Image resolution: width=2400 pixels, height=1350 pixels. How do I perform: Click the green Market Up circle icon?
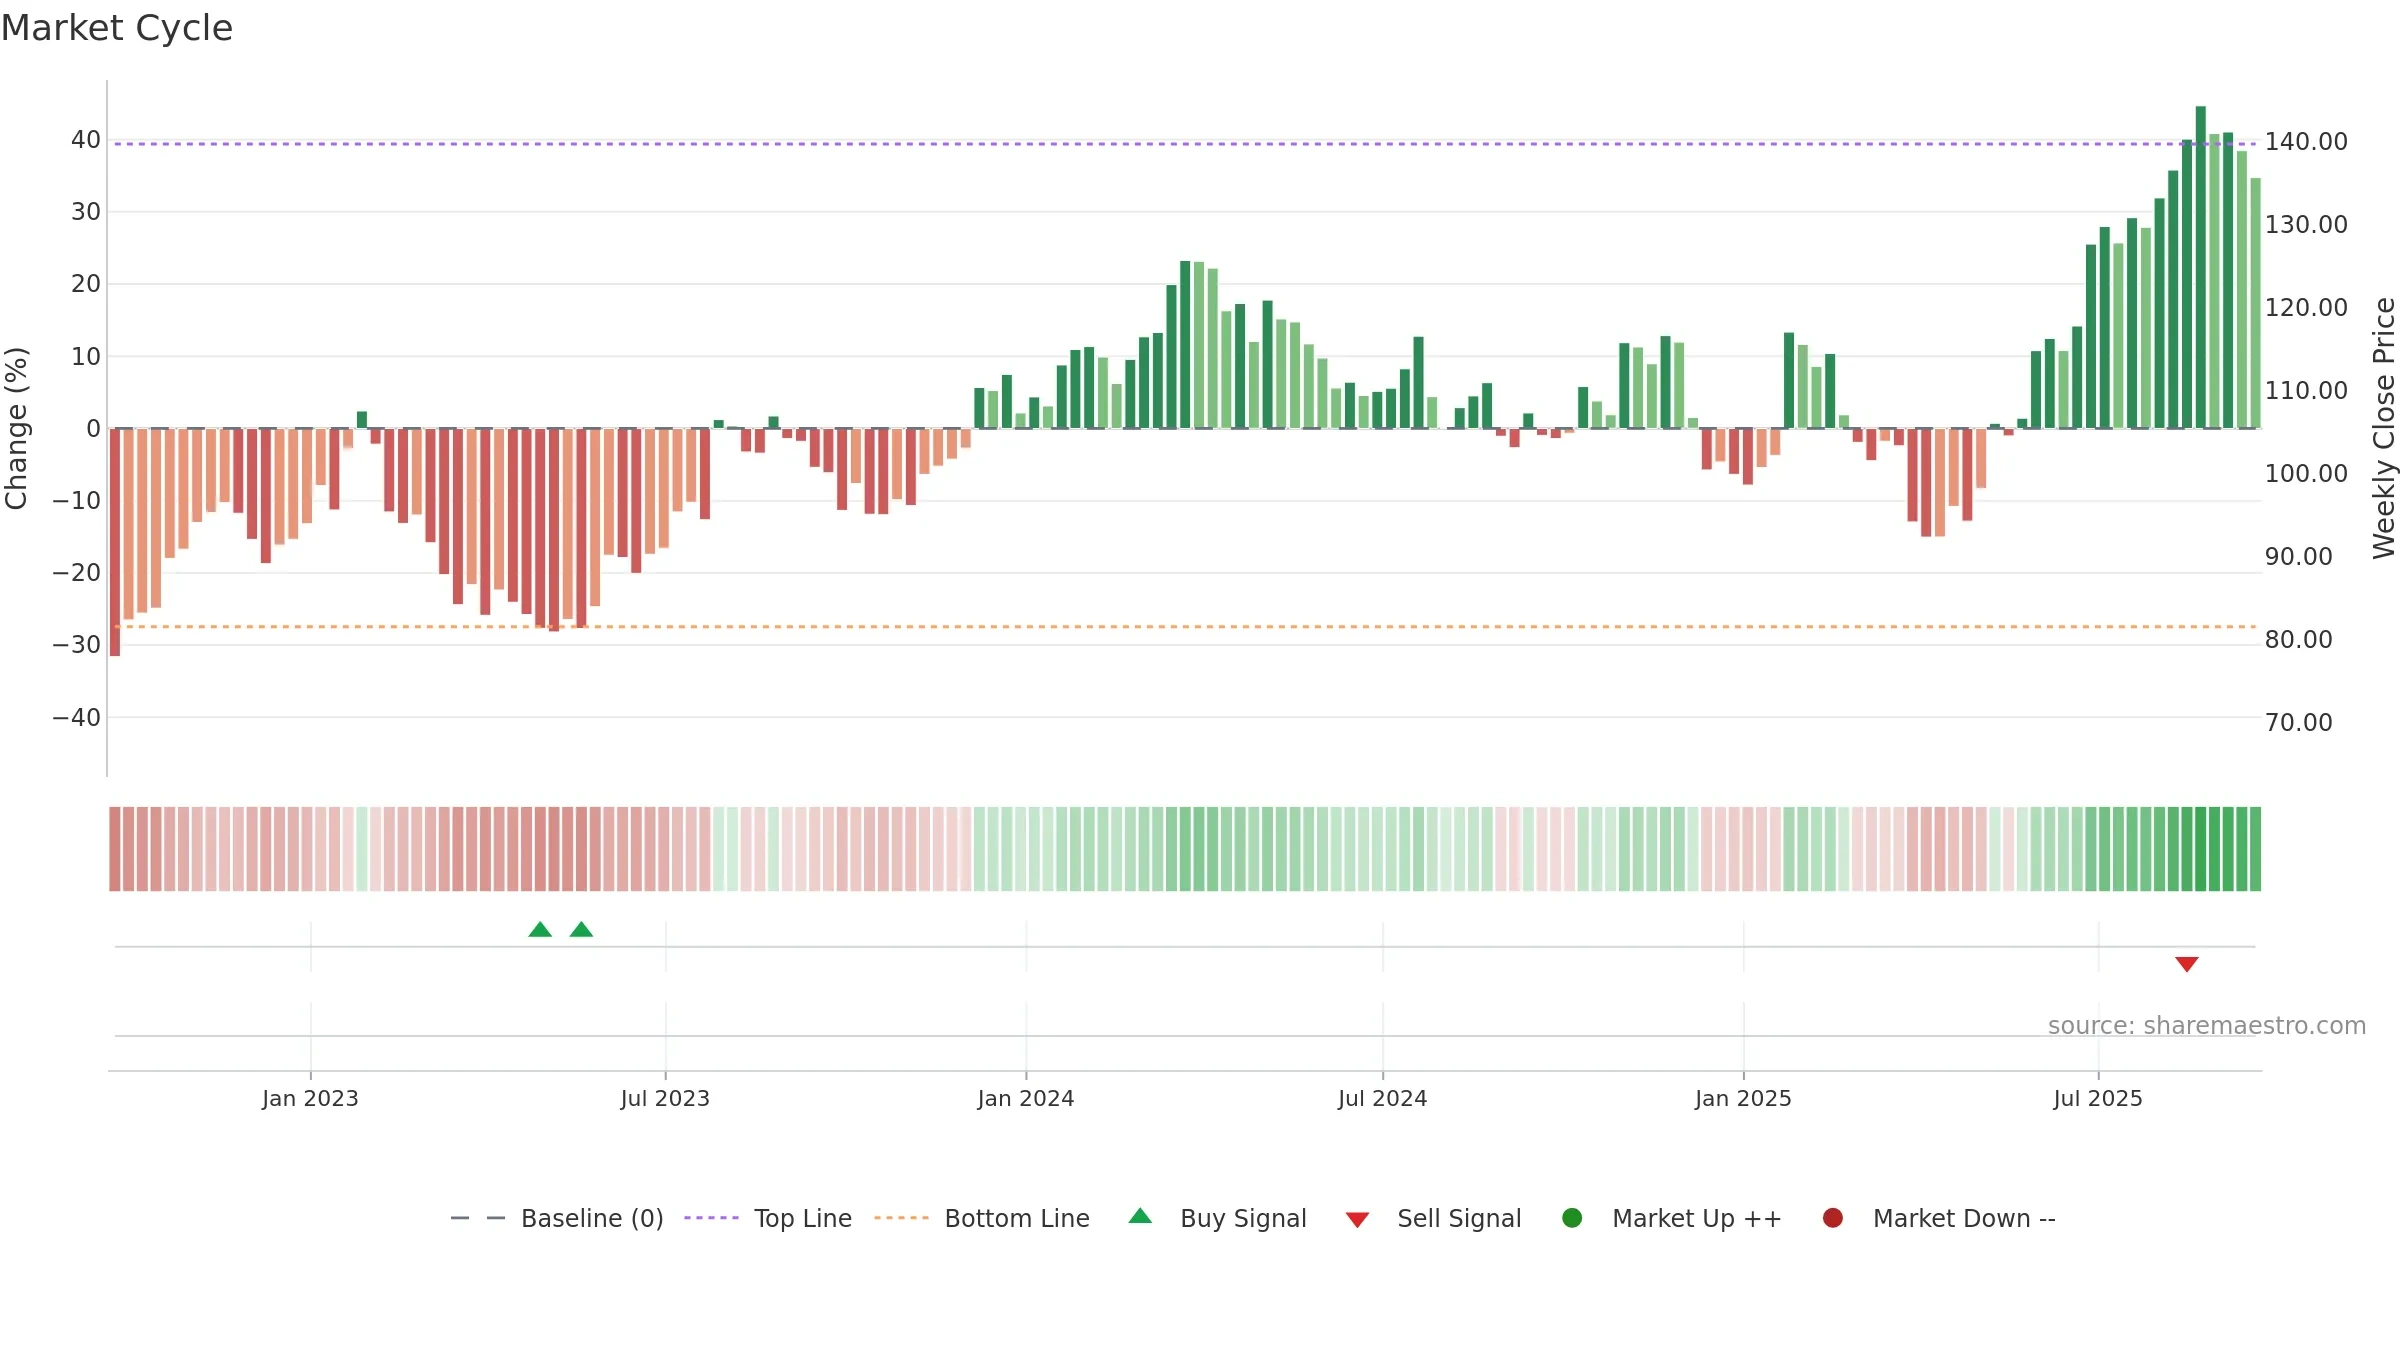tap(1572, 1218)
